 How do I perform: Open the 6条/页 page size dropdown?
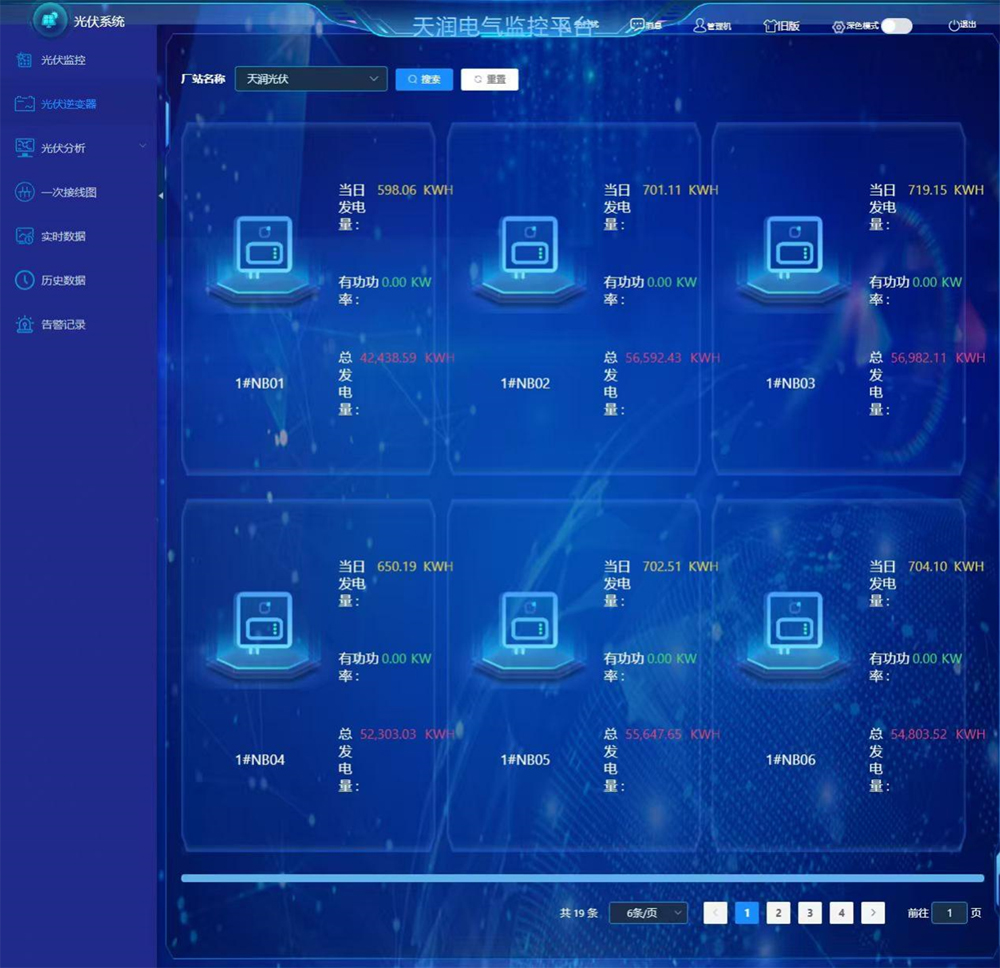point(648,912)
